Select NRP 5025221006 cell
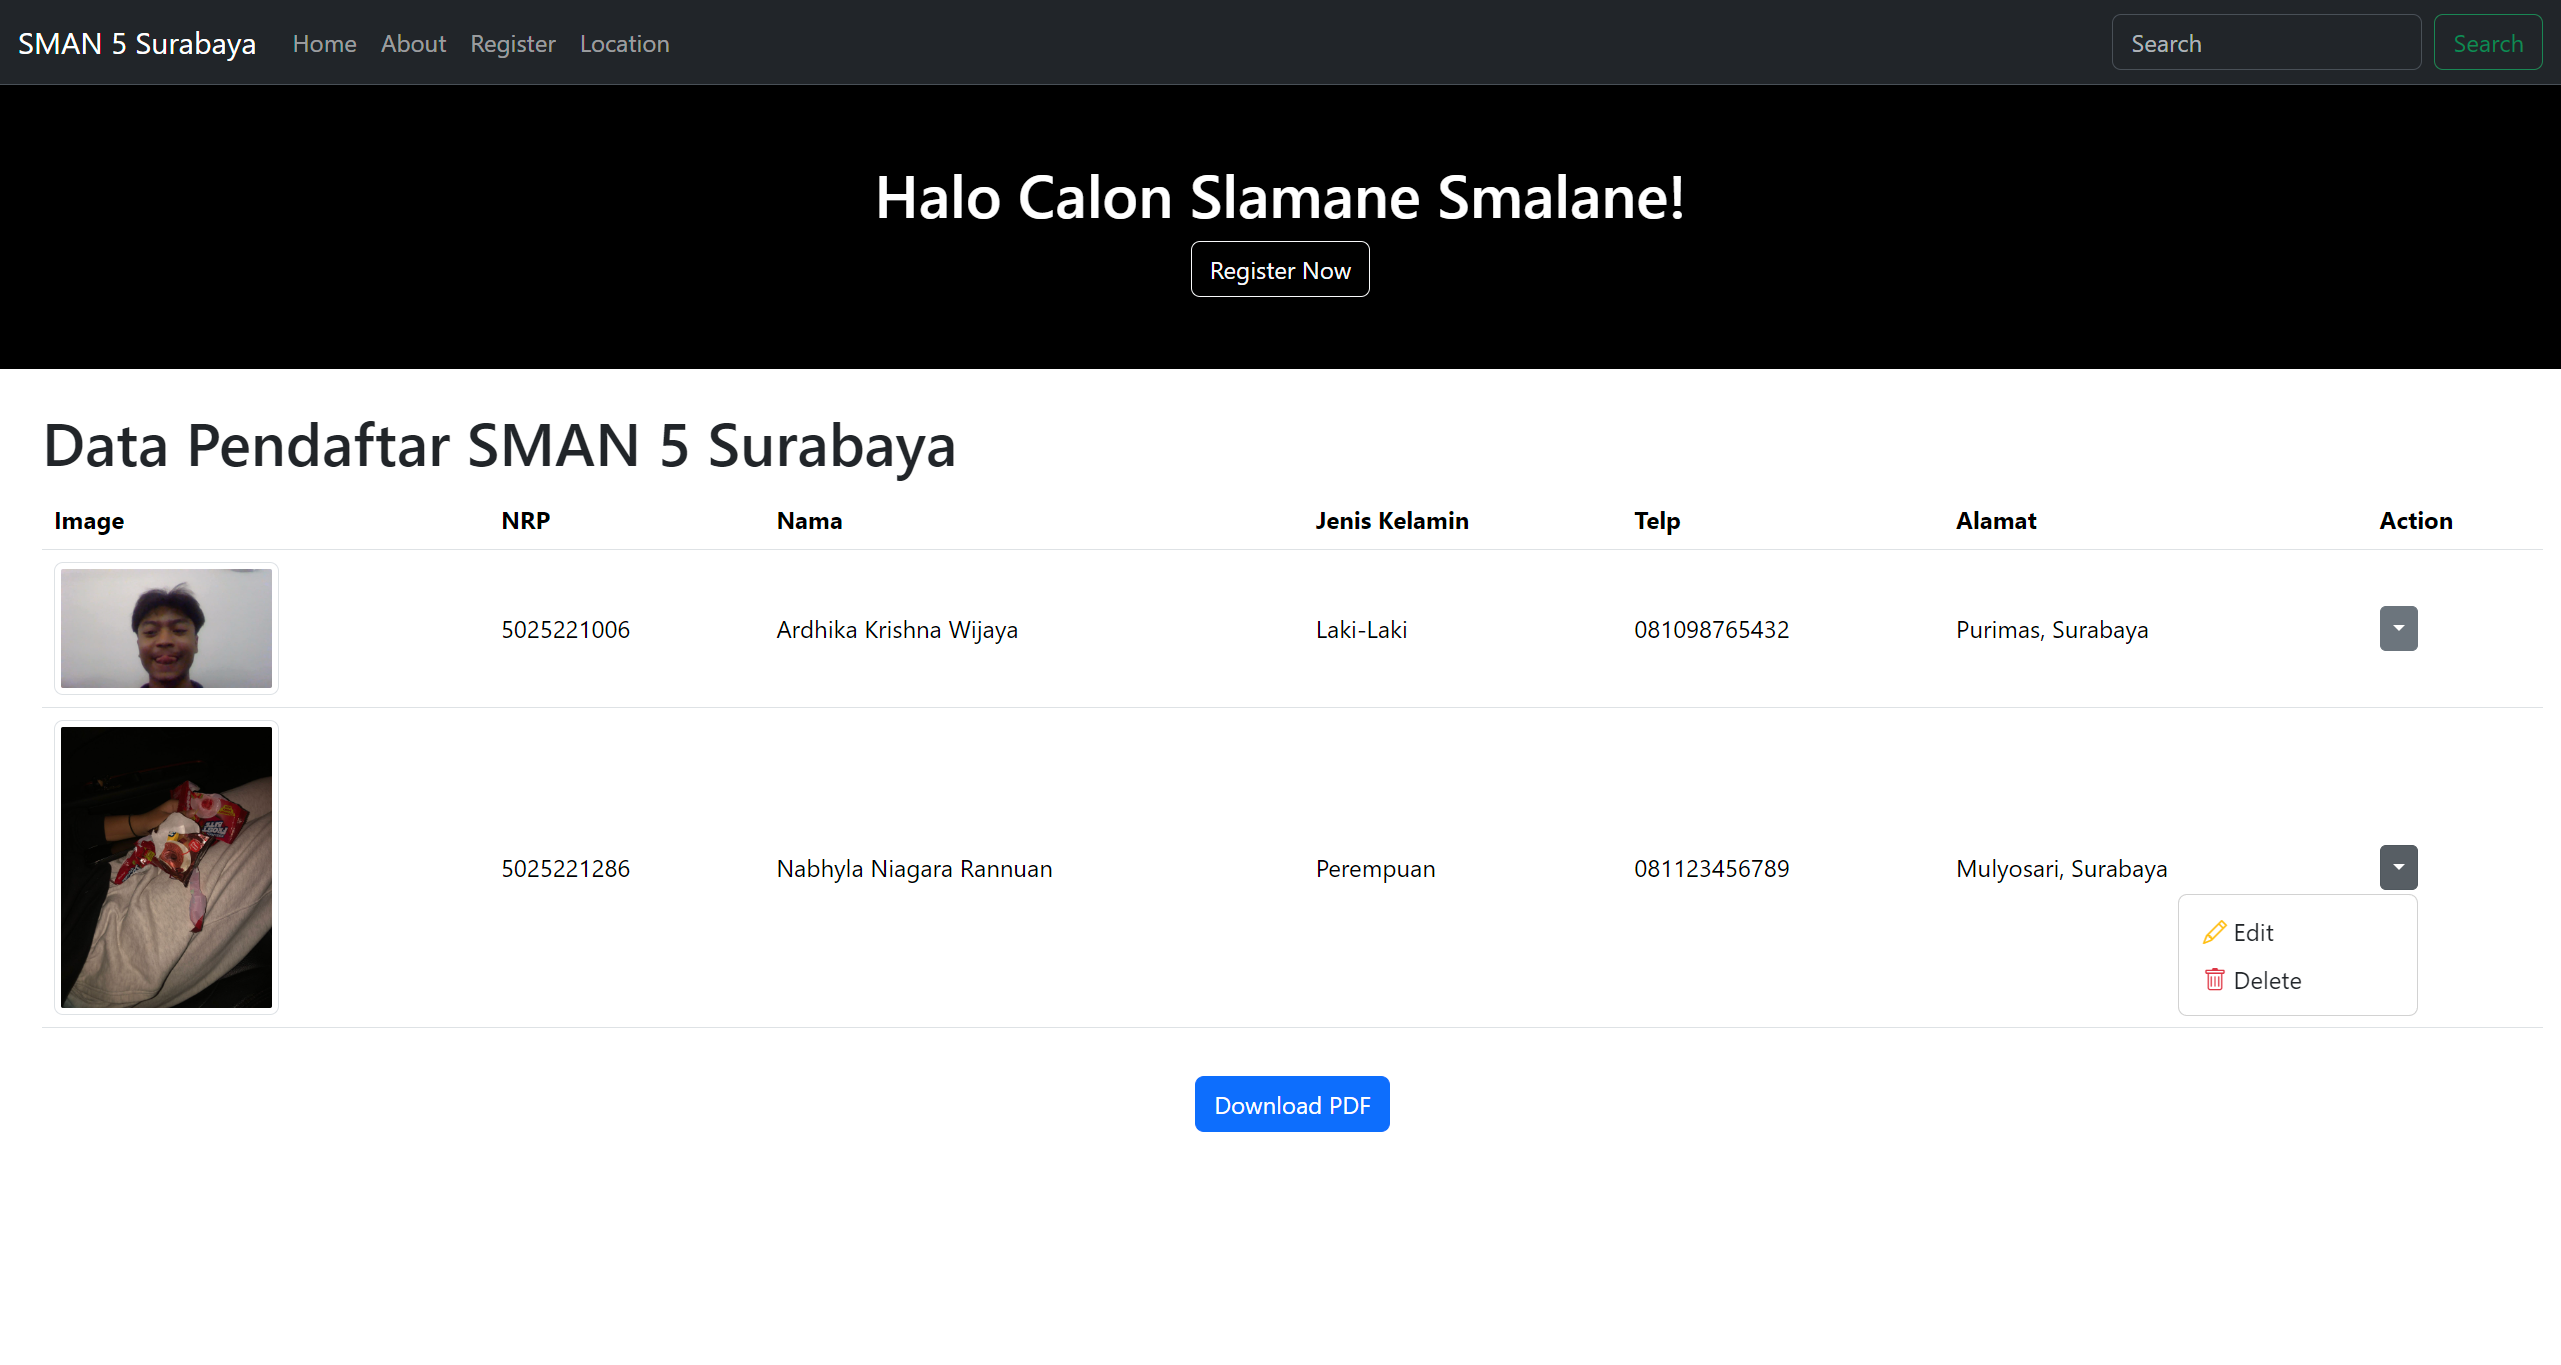2561x1365 pixels. click(x=565, y=629)
